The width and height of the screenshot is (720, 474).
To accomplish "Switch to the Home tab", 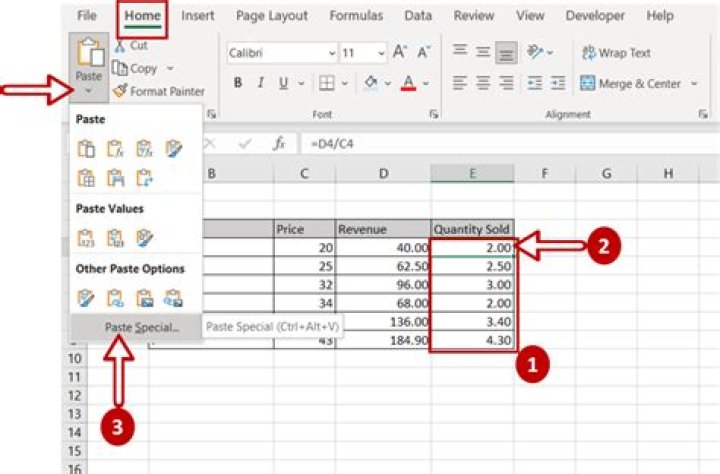I will coord(142,16).
